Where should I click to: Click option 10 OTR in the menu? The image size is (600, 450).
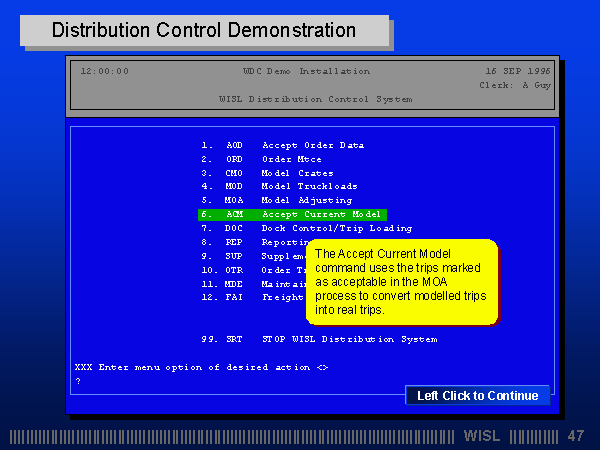[x=234, y=270]
